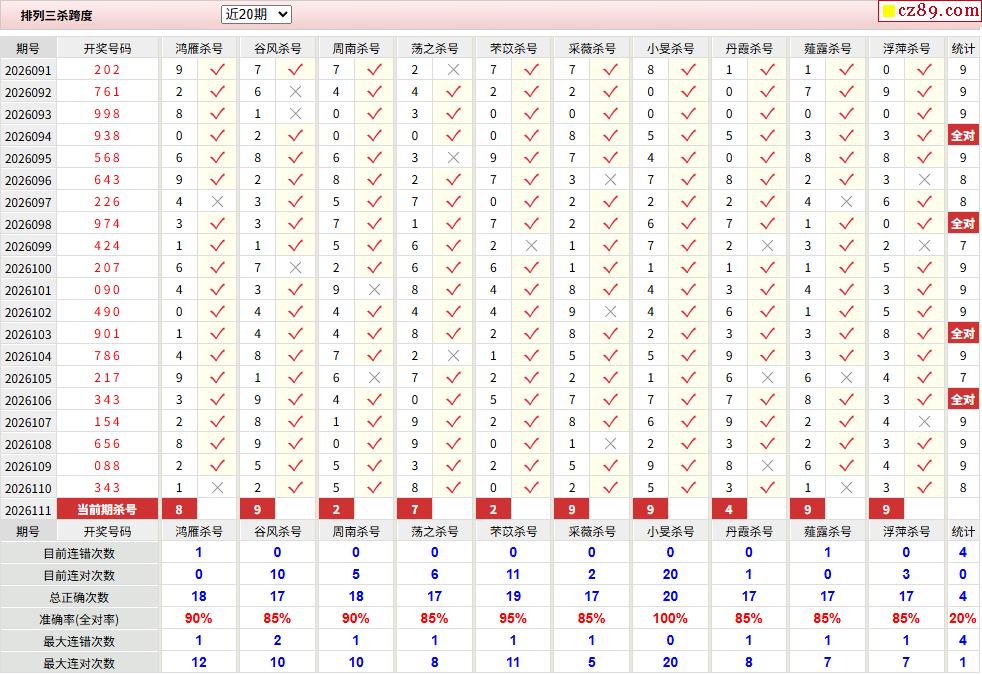
Task: Click the 总正确次数 row label
Action: (x=79, y=597)
